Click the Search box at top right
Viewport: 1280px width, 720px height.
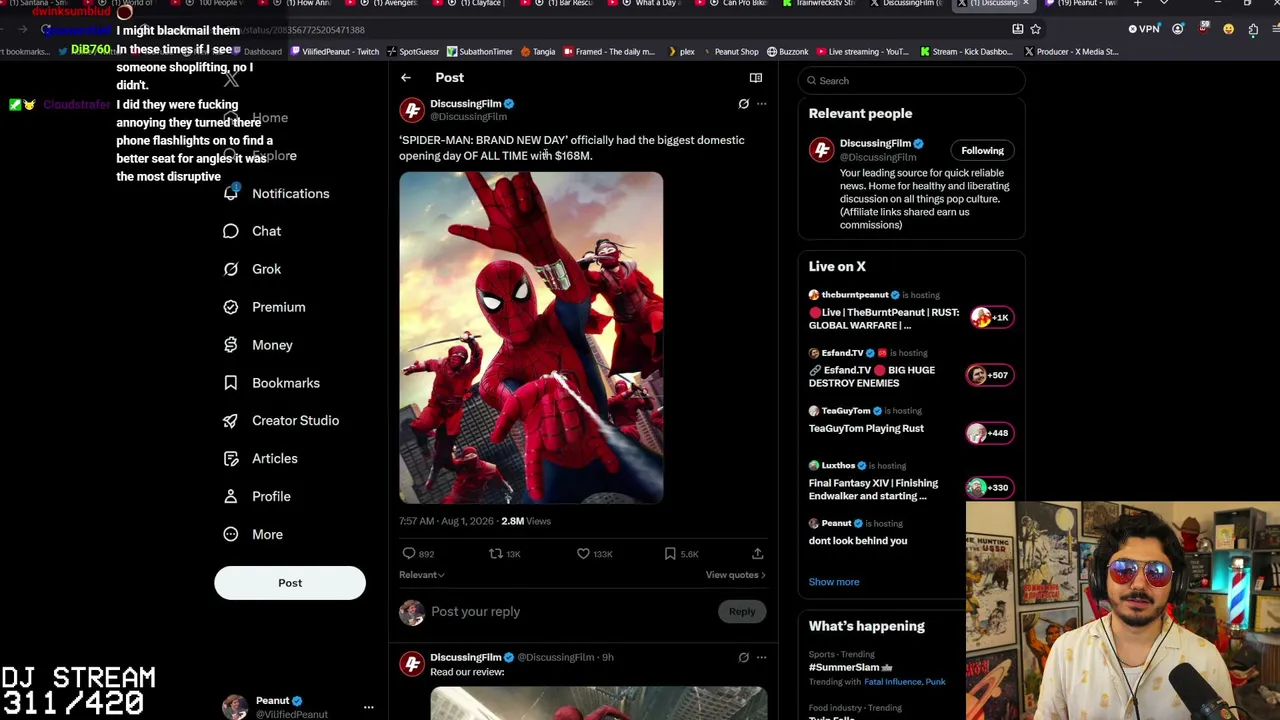pos(911,81)
